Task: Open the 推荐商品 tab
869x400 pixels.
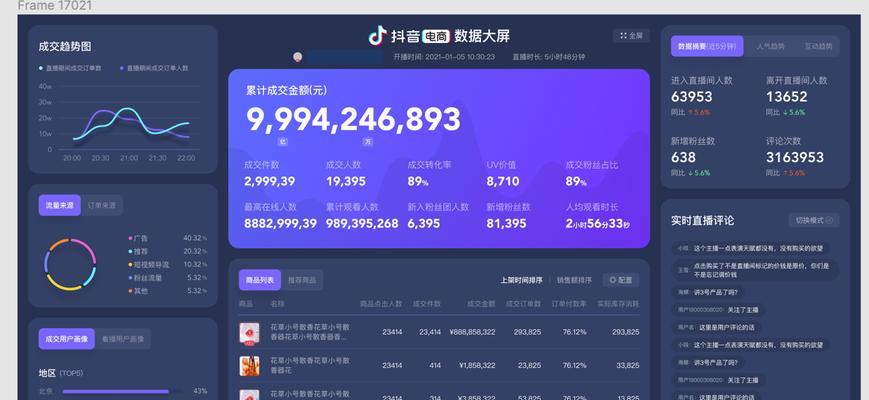Action: 302,280
